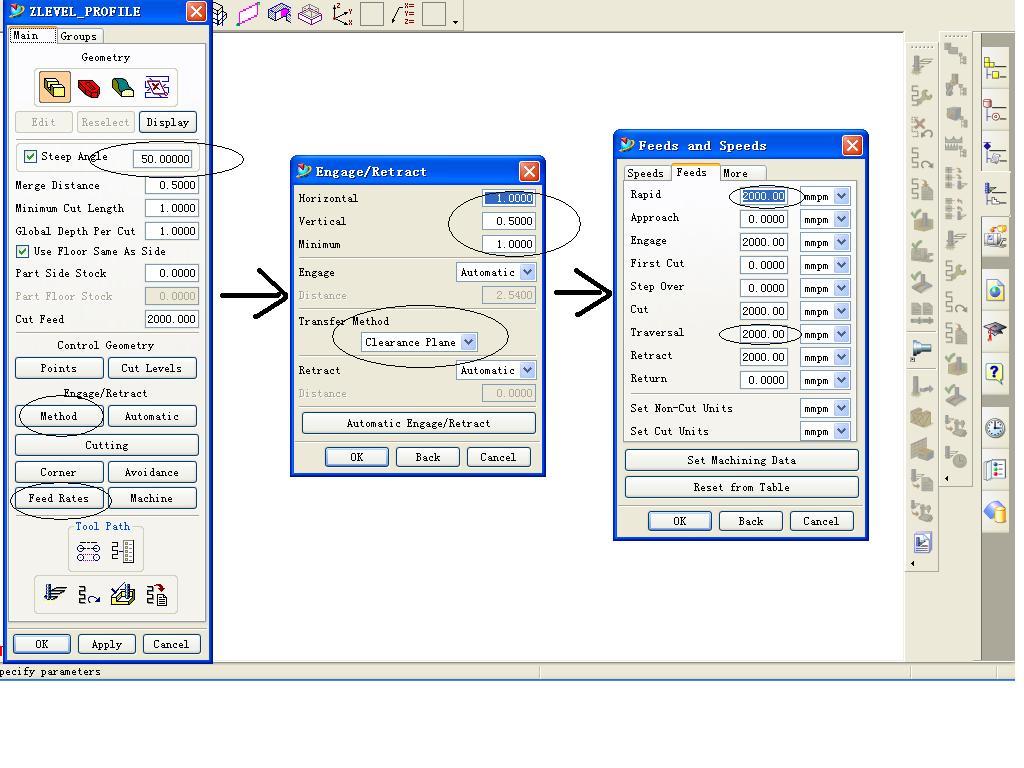
Task: Click the Replay tool path icon
Action: pos(89,594)
